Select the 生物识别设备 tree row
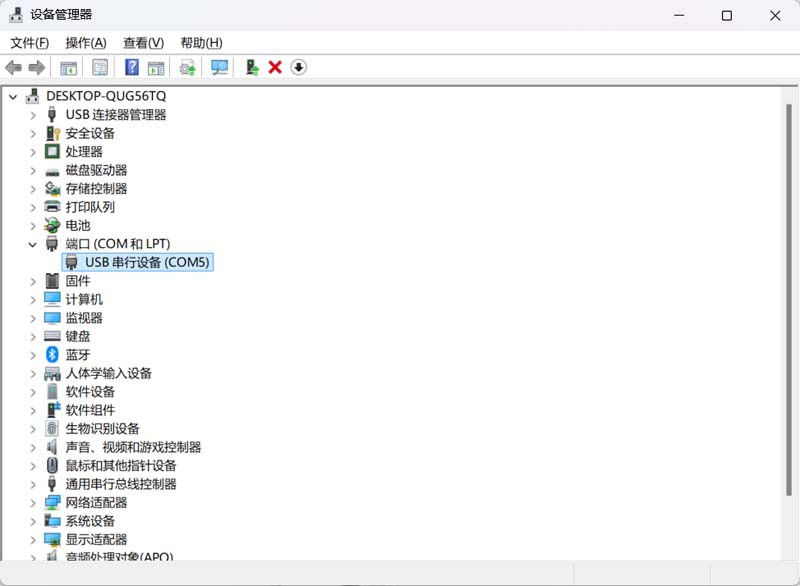The image size is (800, 586). click(x=102, y=428)
